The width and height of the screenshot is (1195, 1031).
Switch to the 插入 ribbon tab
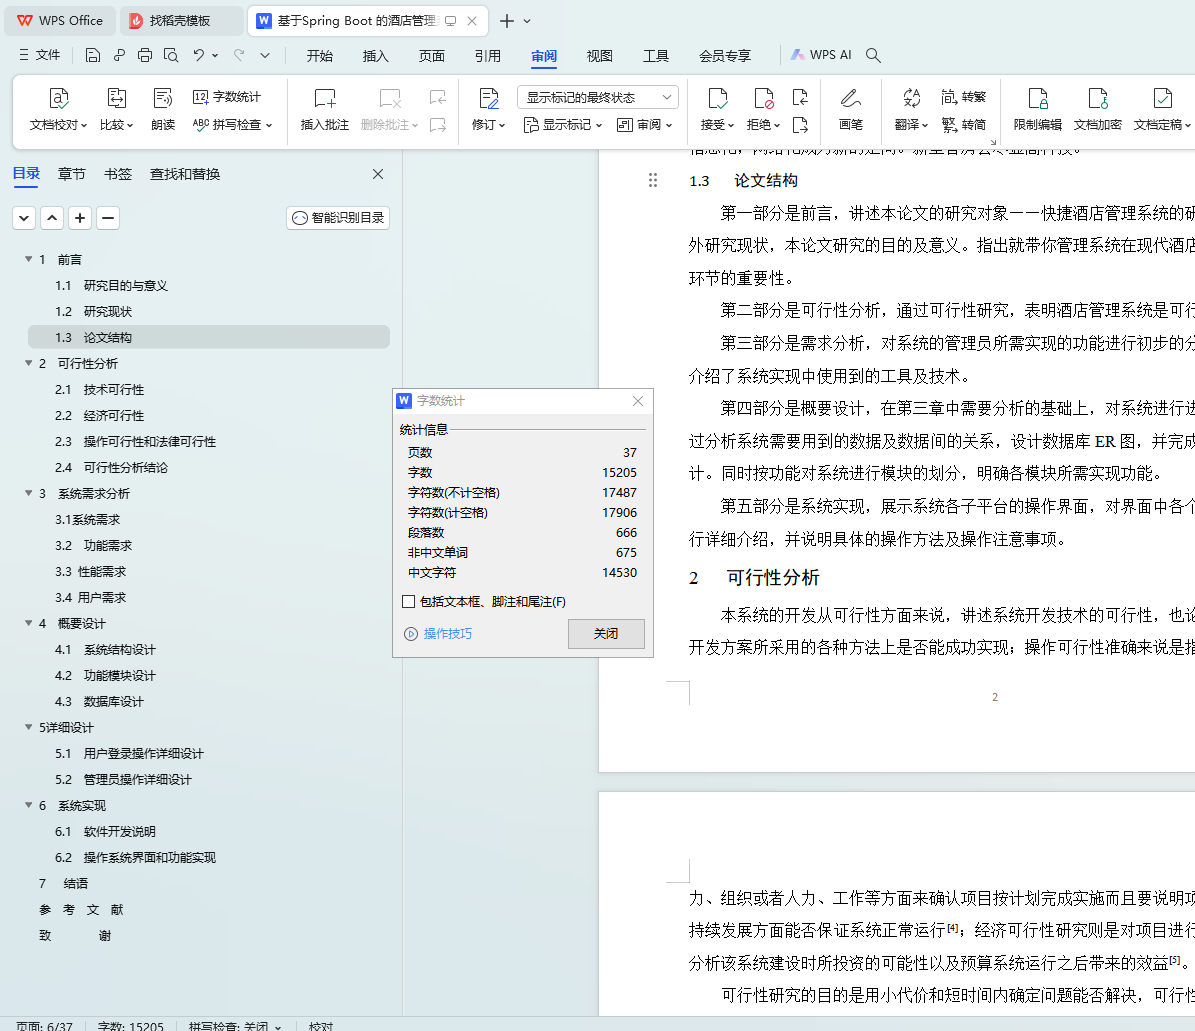(375, 56)
